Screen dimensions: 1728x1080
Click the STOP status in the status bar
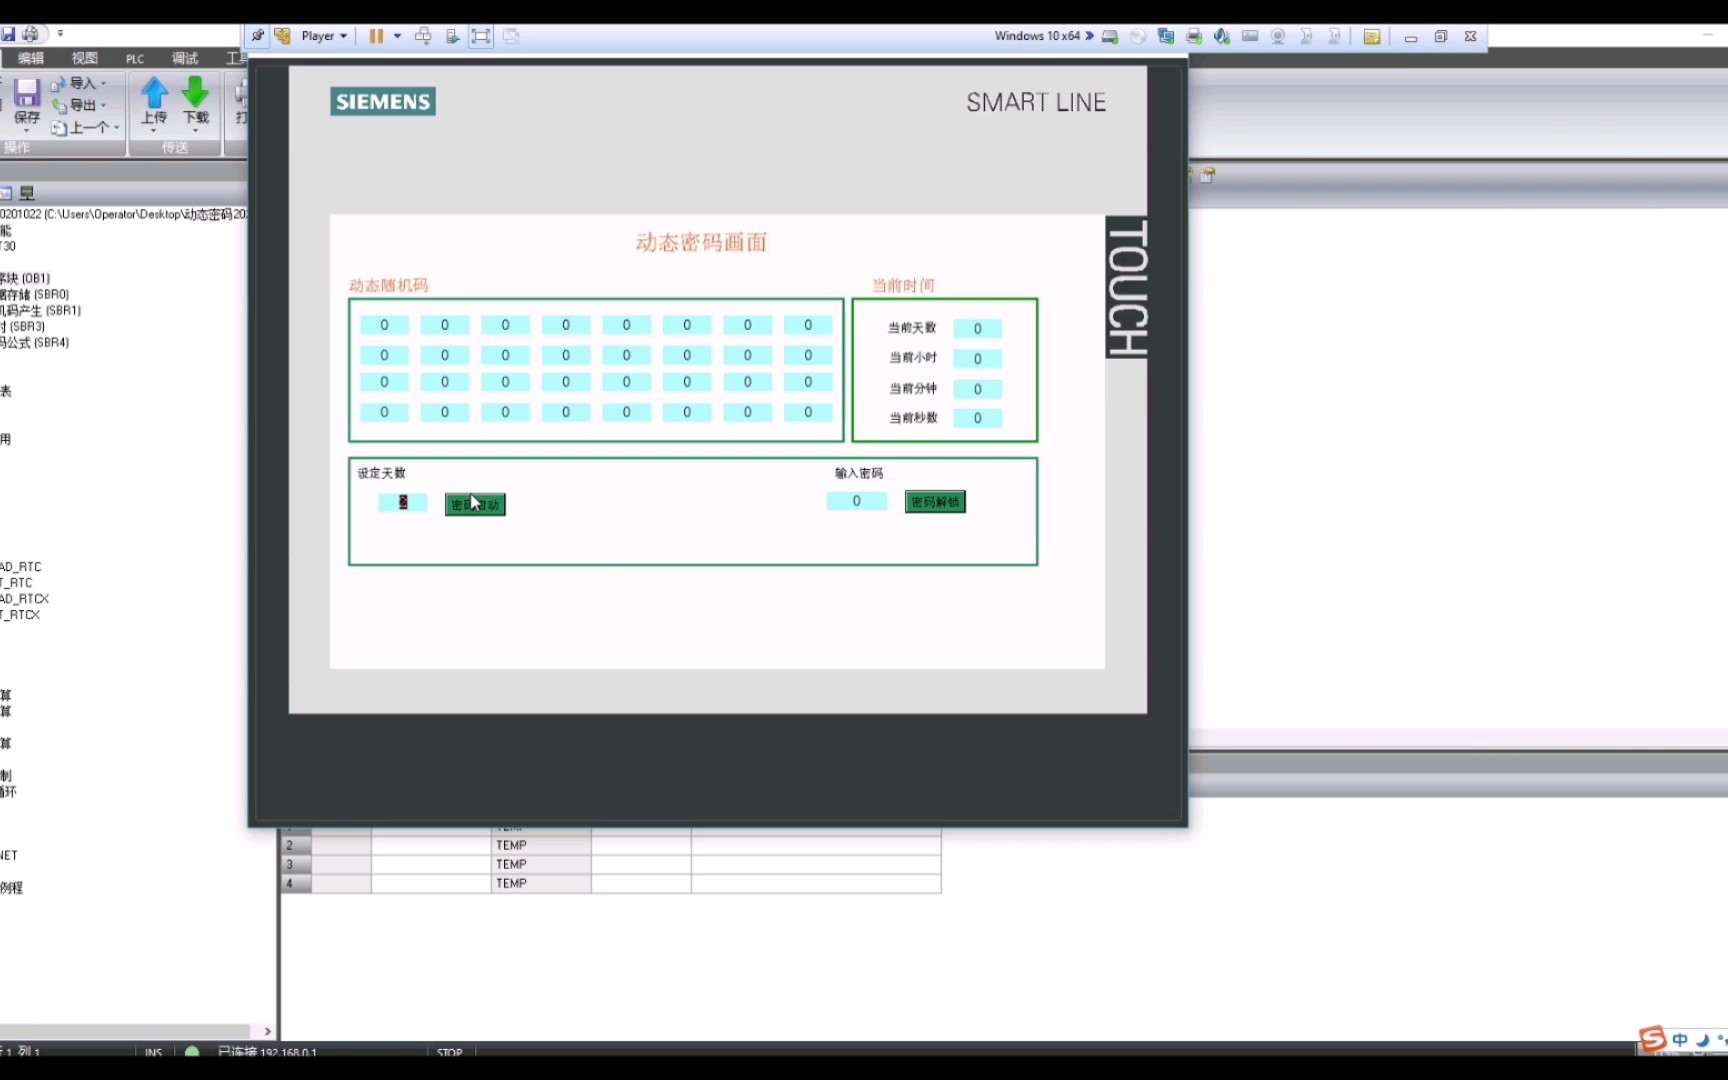click(450, 1052)
